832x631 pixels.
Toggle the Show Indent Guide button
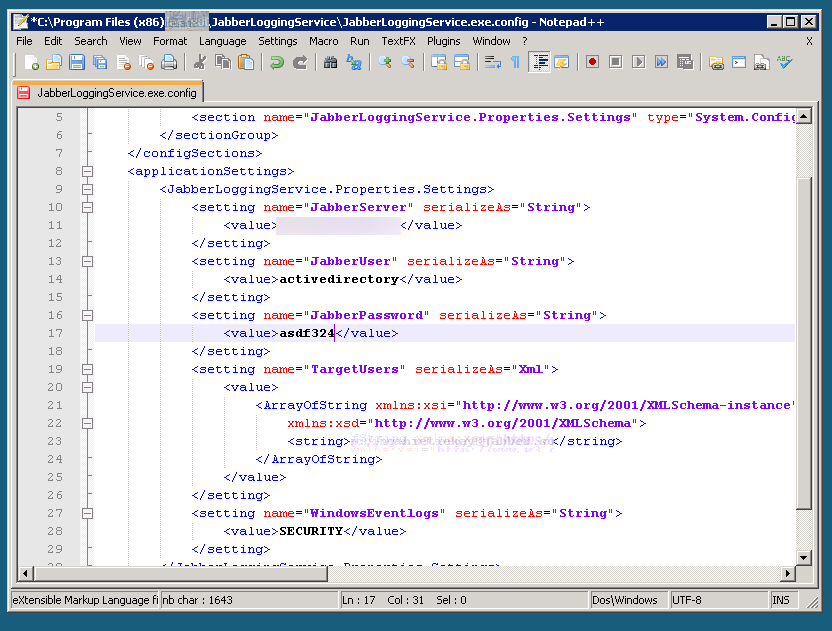(x=540, y=63)
